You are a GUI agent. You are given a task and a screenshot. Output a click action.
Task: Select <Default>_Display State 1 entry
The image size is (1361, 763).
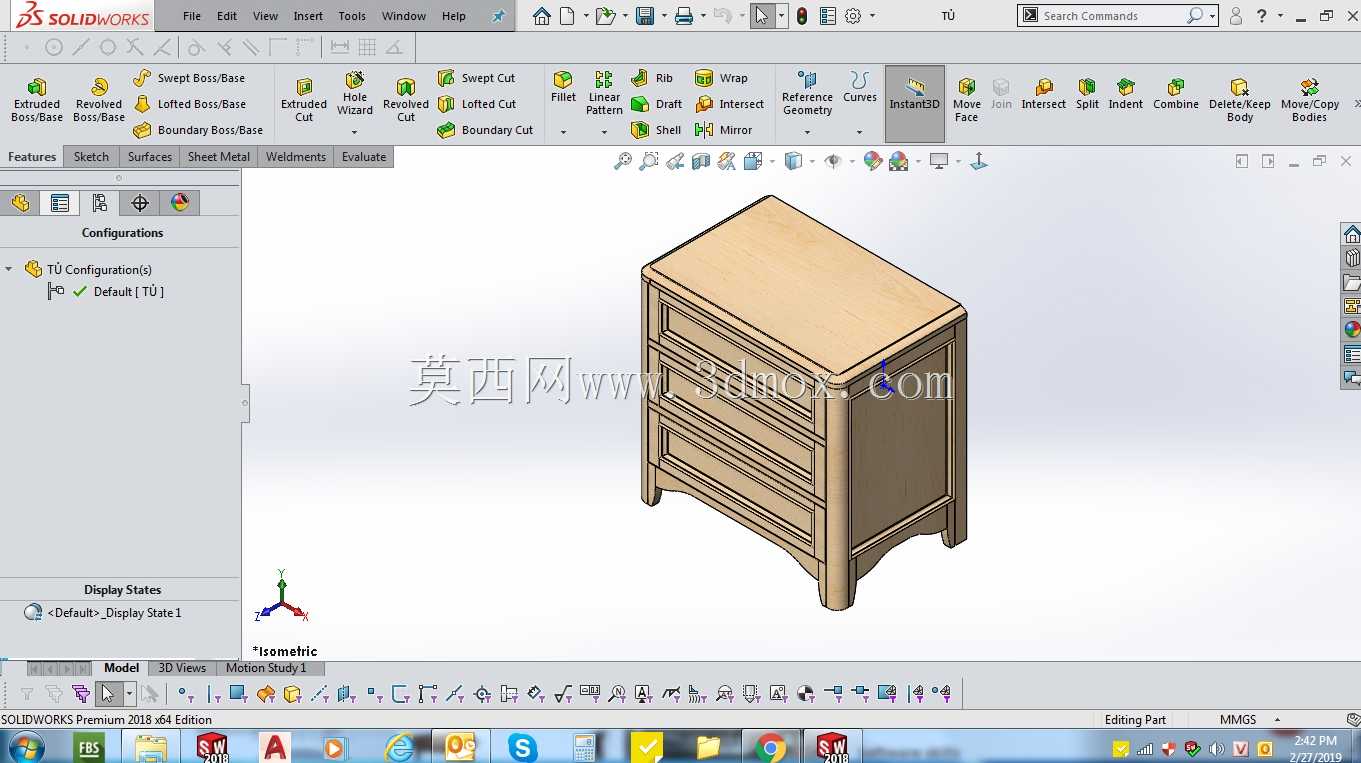(x=114, y=613)
